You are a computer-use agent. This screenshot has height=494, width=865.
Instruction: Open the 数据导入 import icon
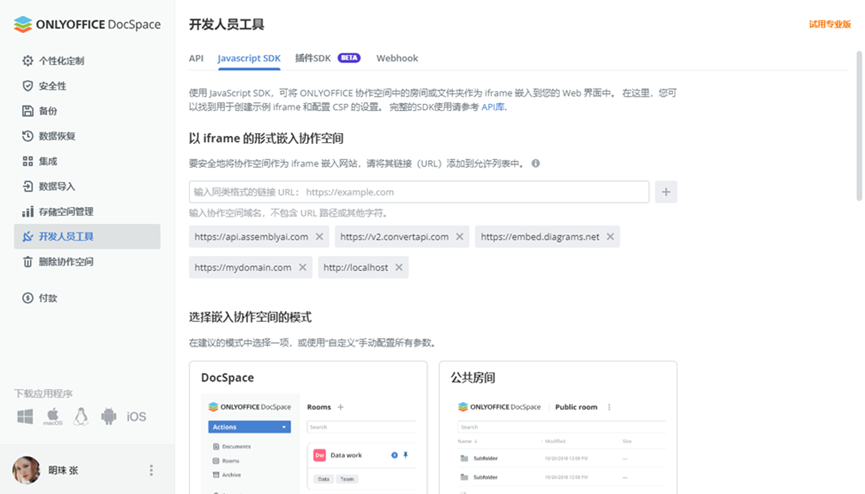coord(28,186)
